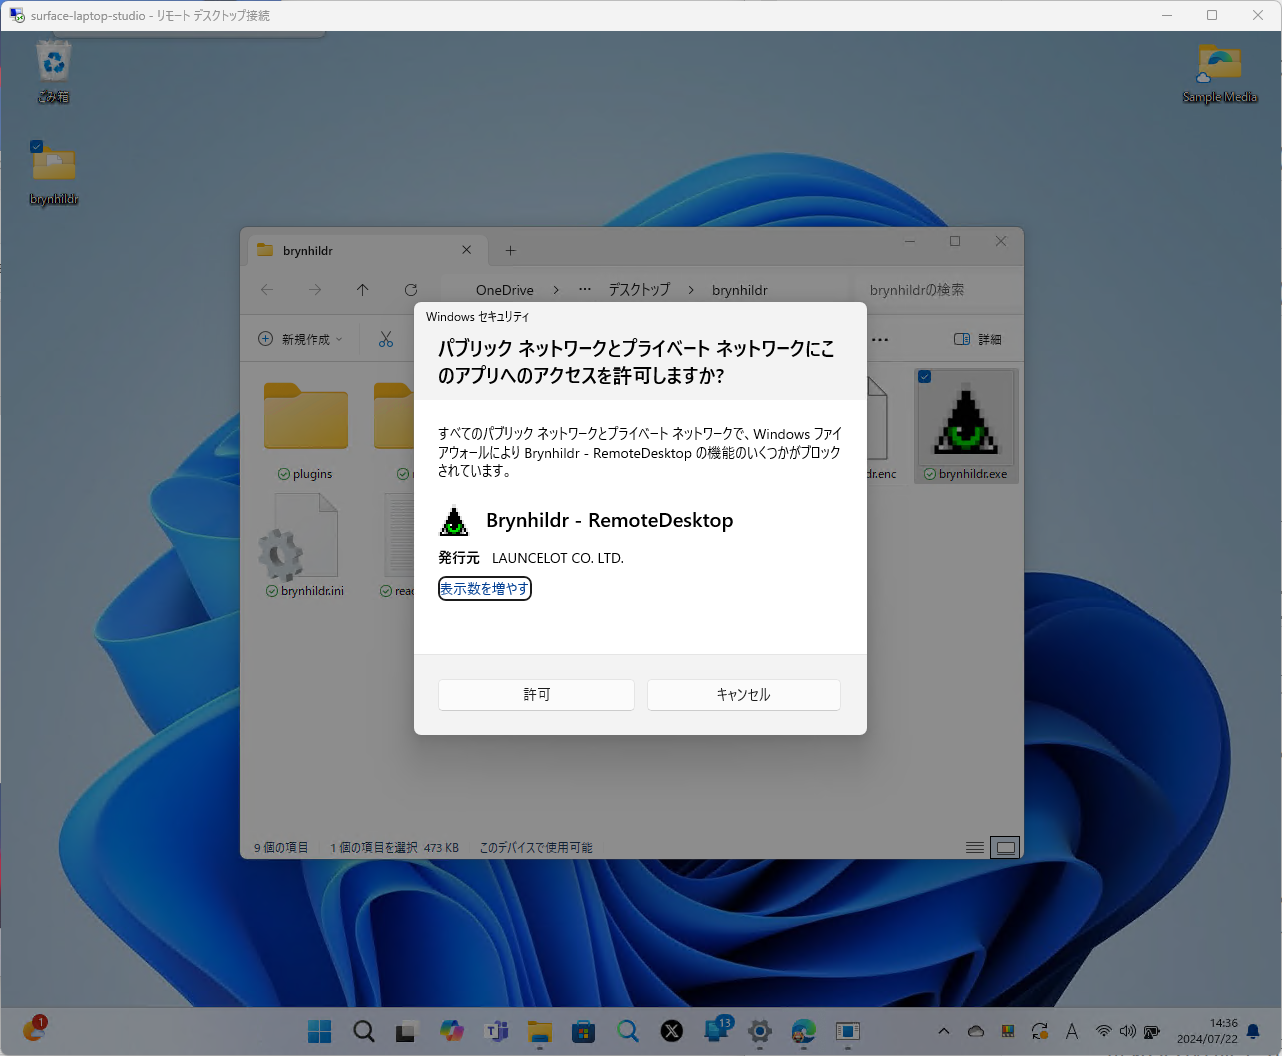Screen dimensions: 1282x1056
Task: Open the see-more (...) toolbar menu
Action: pos(879,339)
